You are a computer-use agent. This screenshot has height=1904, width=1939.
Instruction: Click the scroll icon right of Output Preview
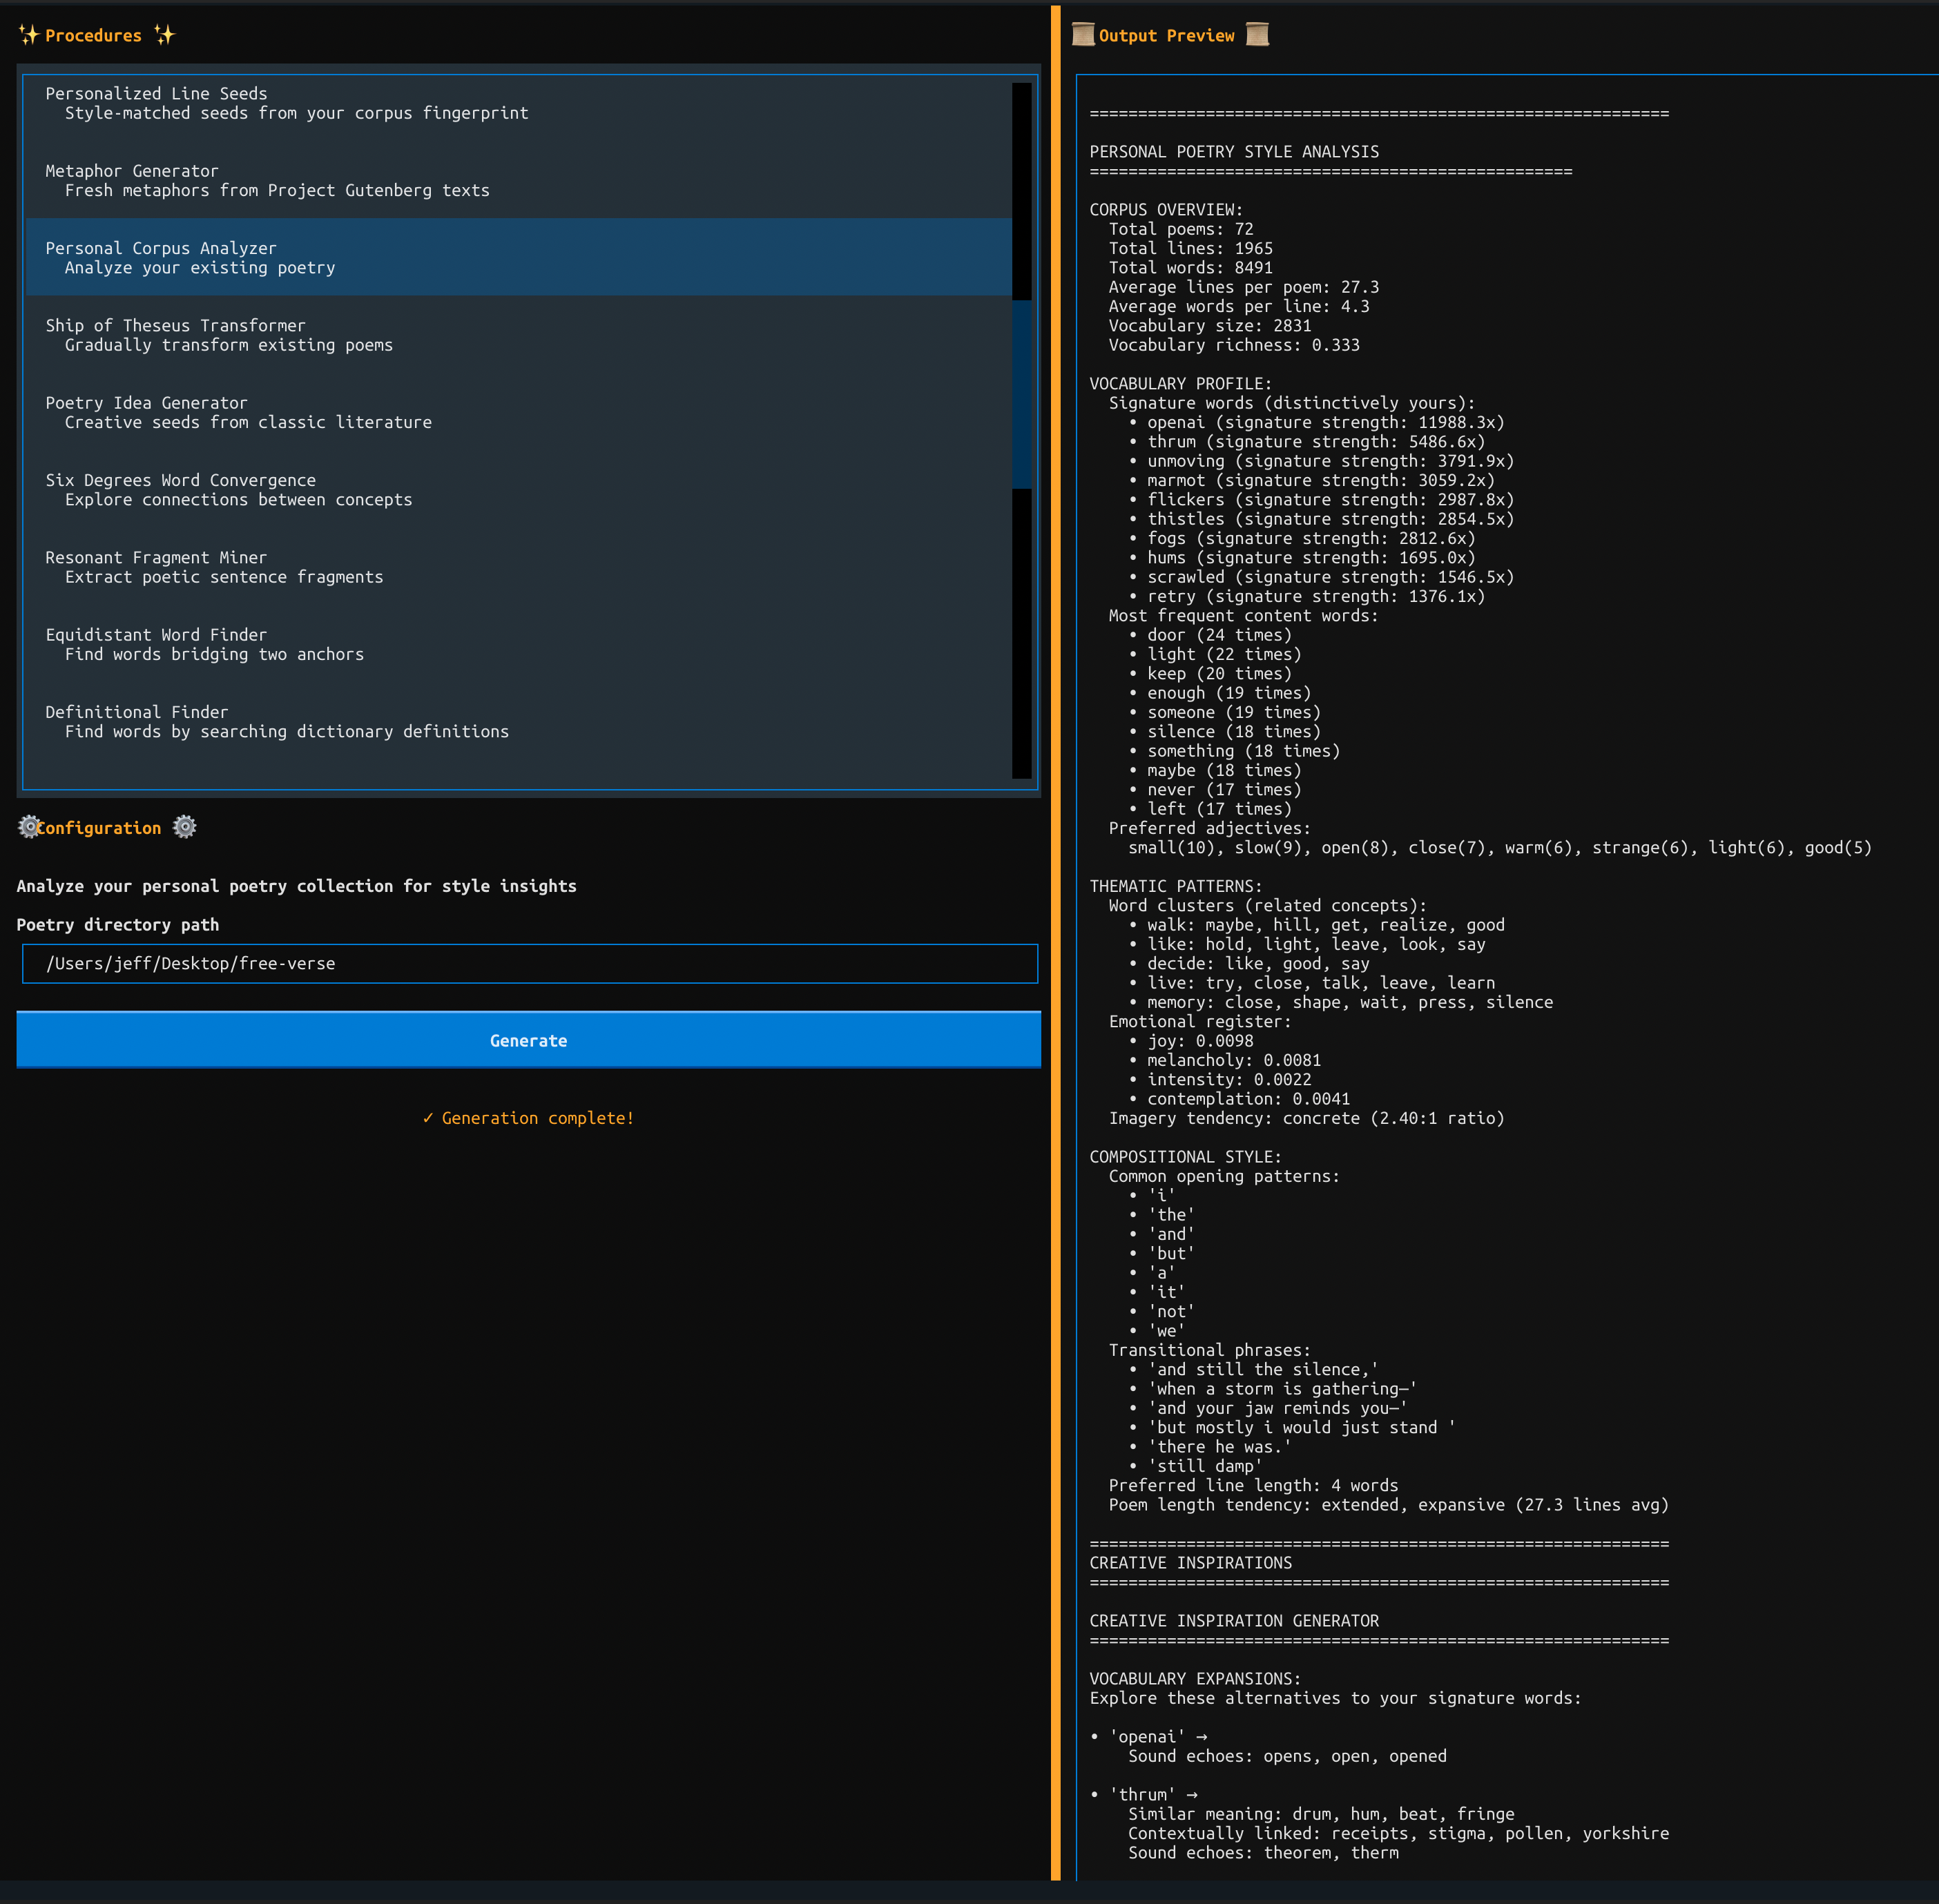coord(1257,35)
